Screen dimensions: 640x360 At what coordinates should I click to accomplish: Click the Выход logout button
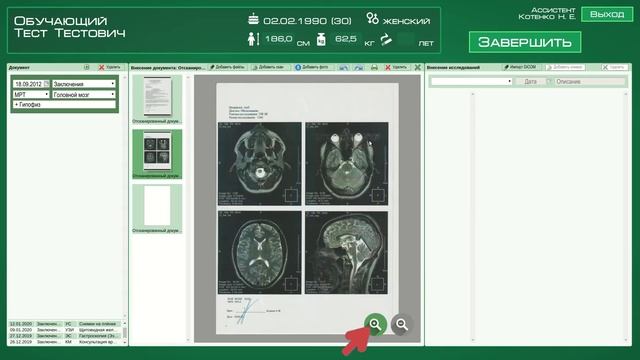click(x=607, y=14)
